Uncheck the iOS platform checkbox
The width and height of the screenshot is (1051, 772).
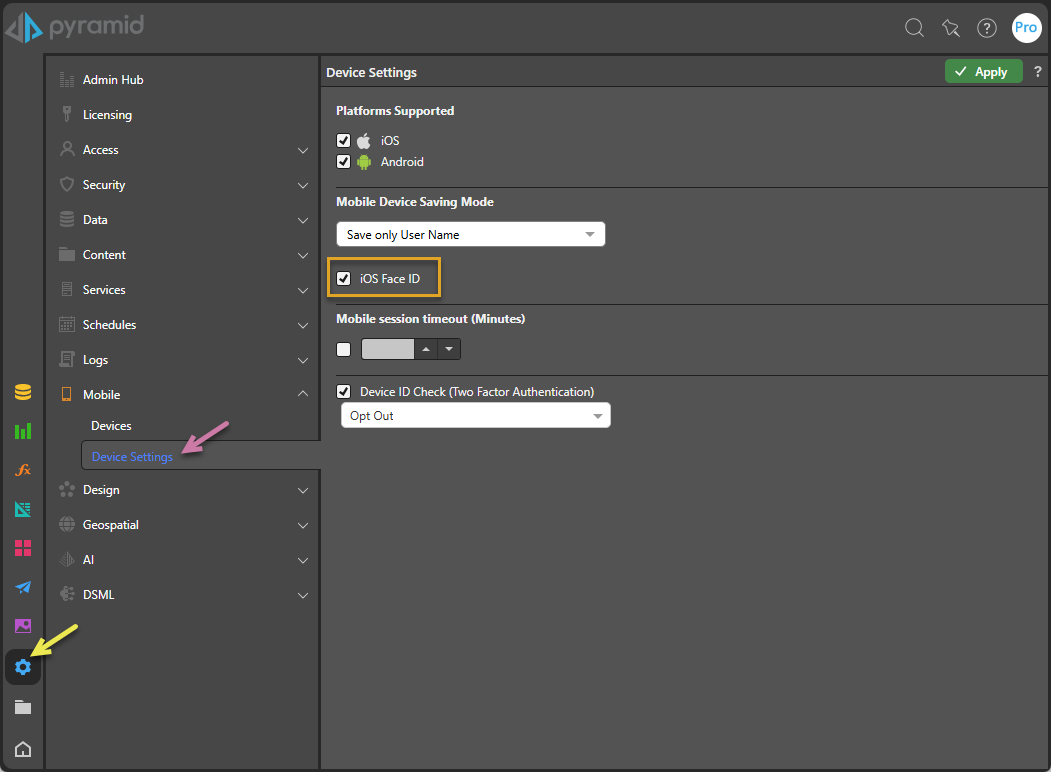point(344,141)
